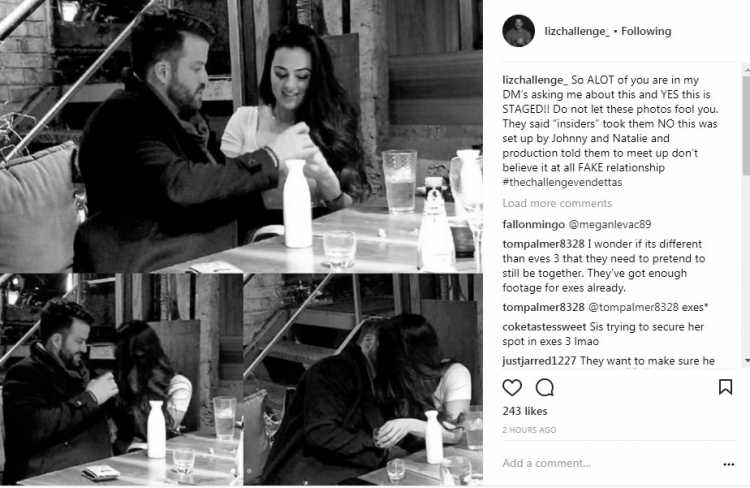750x488 pixels.
Task: Like the post with the heart icon
Action: click(512, 387)
